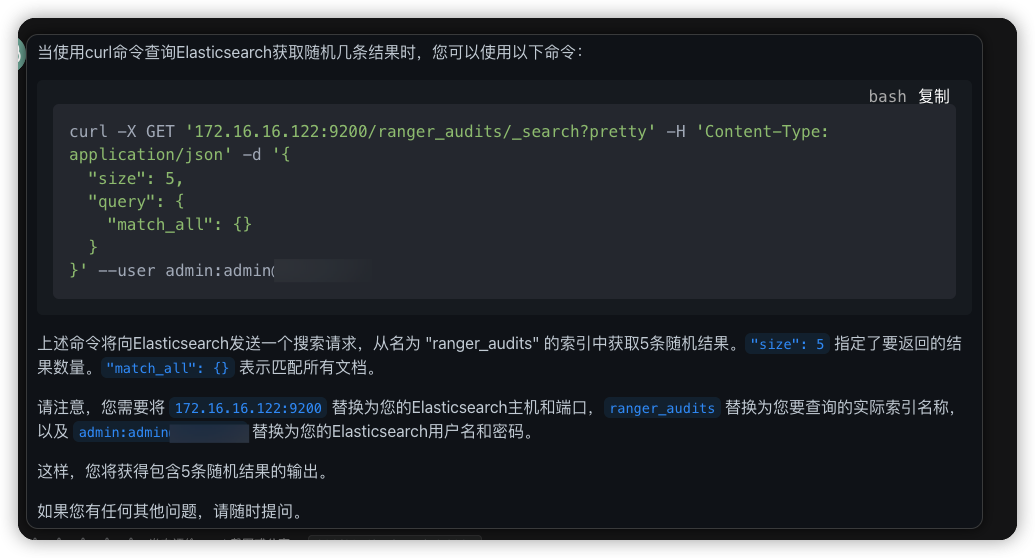
Task: Click the intro sentence mentioning curl命令
Action: tap(310, 52)
